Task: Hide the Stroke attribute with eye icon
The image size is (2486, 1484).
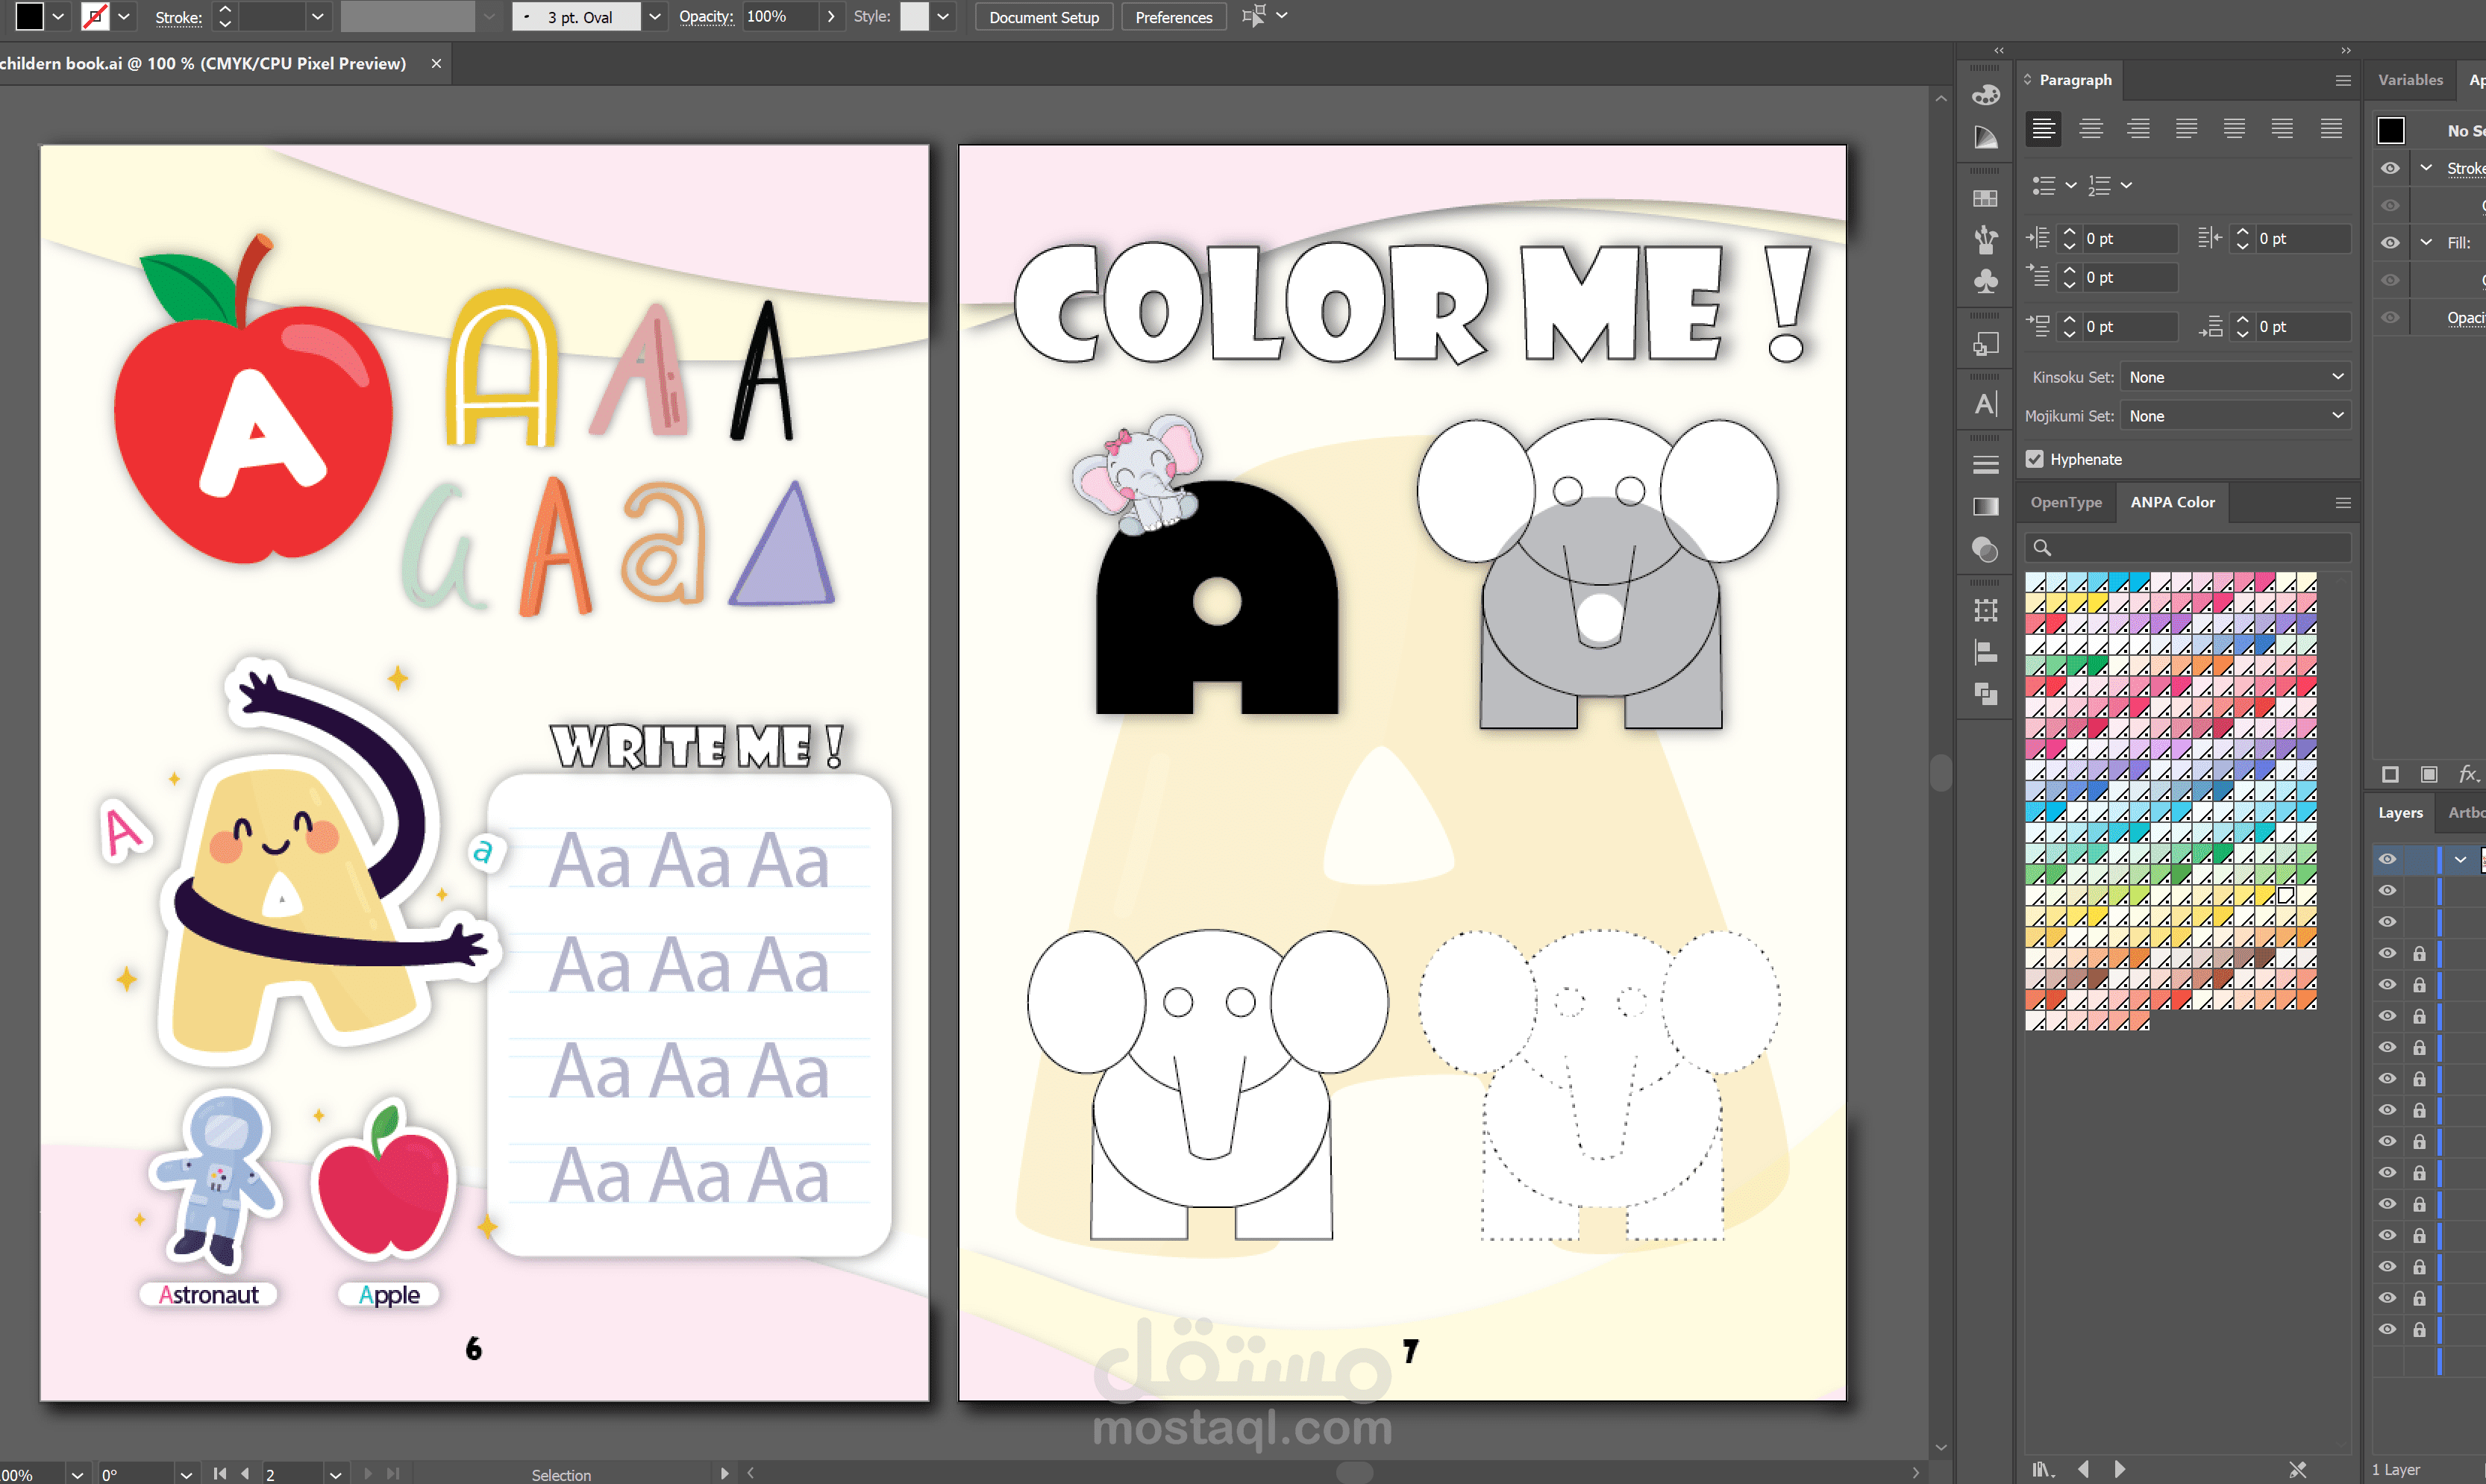Action: [x=2389, y=168]
